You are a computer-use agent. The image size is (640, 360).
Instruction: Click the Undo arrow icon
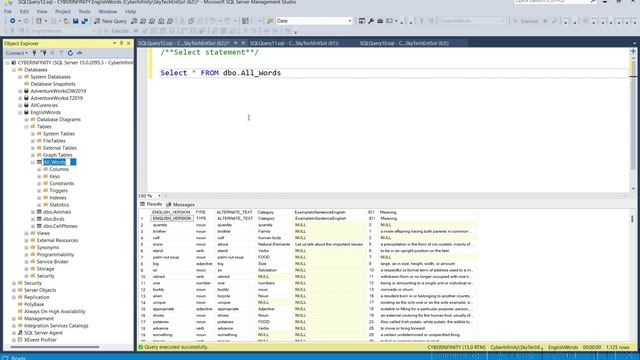[212, 21]
